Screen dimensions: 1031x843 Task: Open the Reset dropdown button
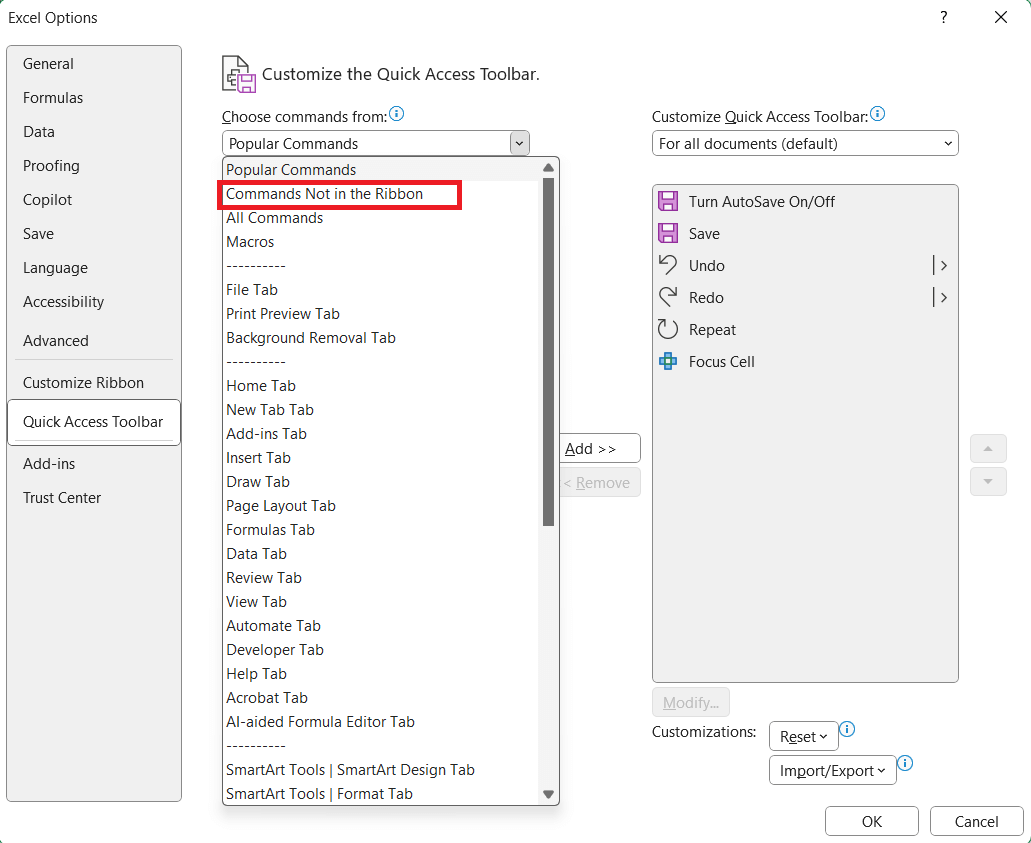803,736
